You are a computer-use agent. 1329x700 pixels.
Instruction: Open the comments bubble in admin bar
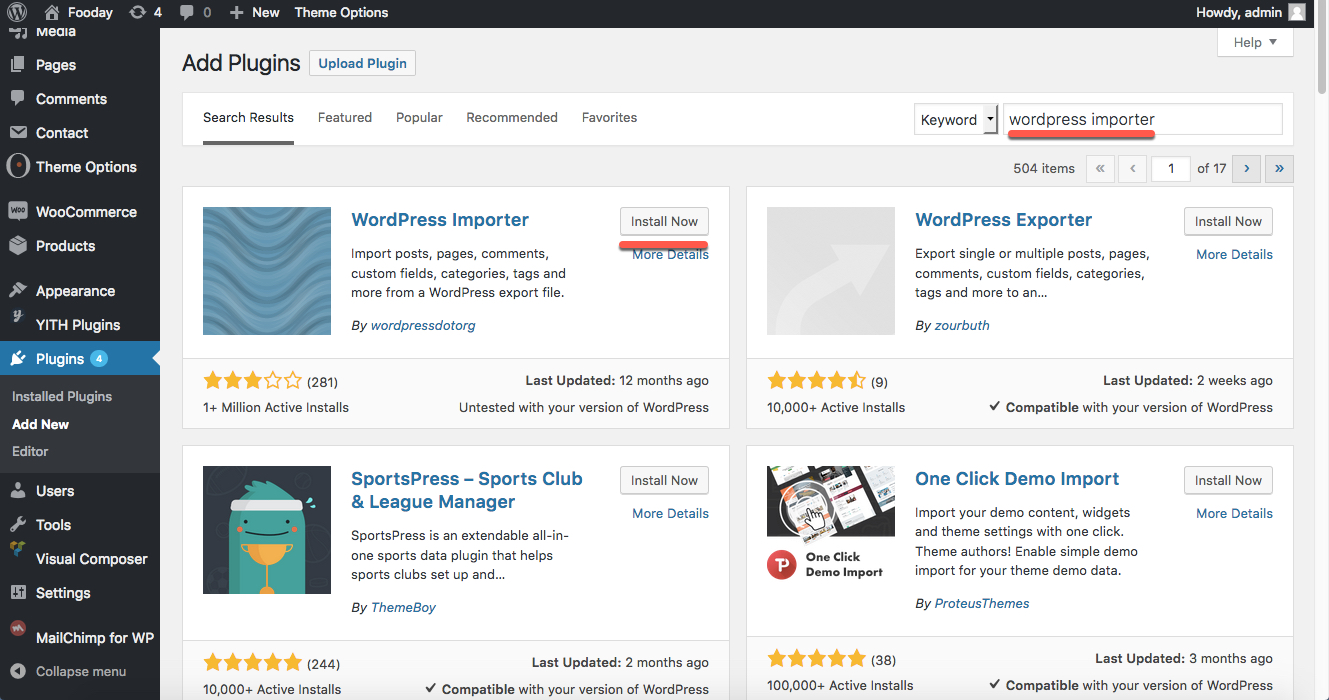[x=187, y=13]
